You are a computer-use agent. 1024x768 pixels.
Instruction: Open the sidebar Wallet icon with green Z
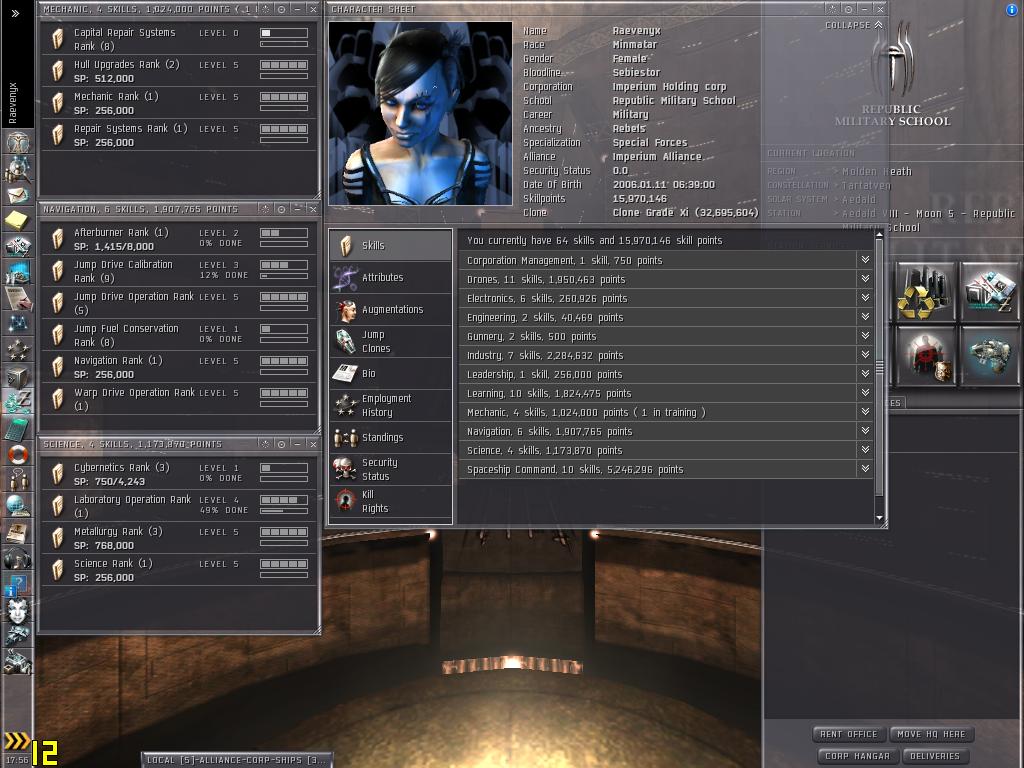click(x=18, y=402)
